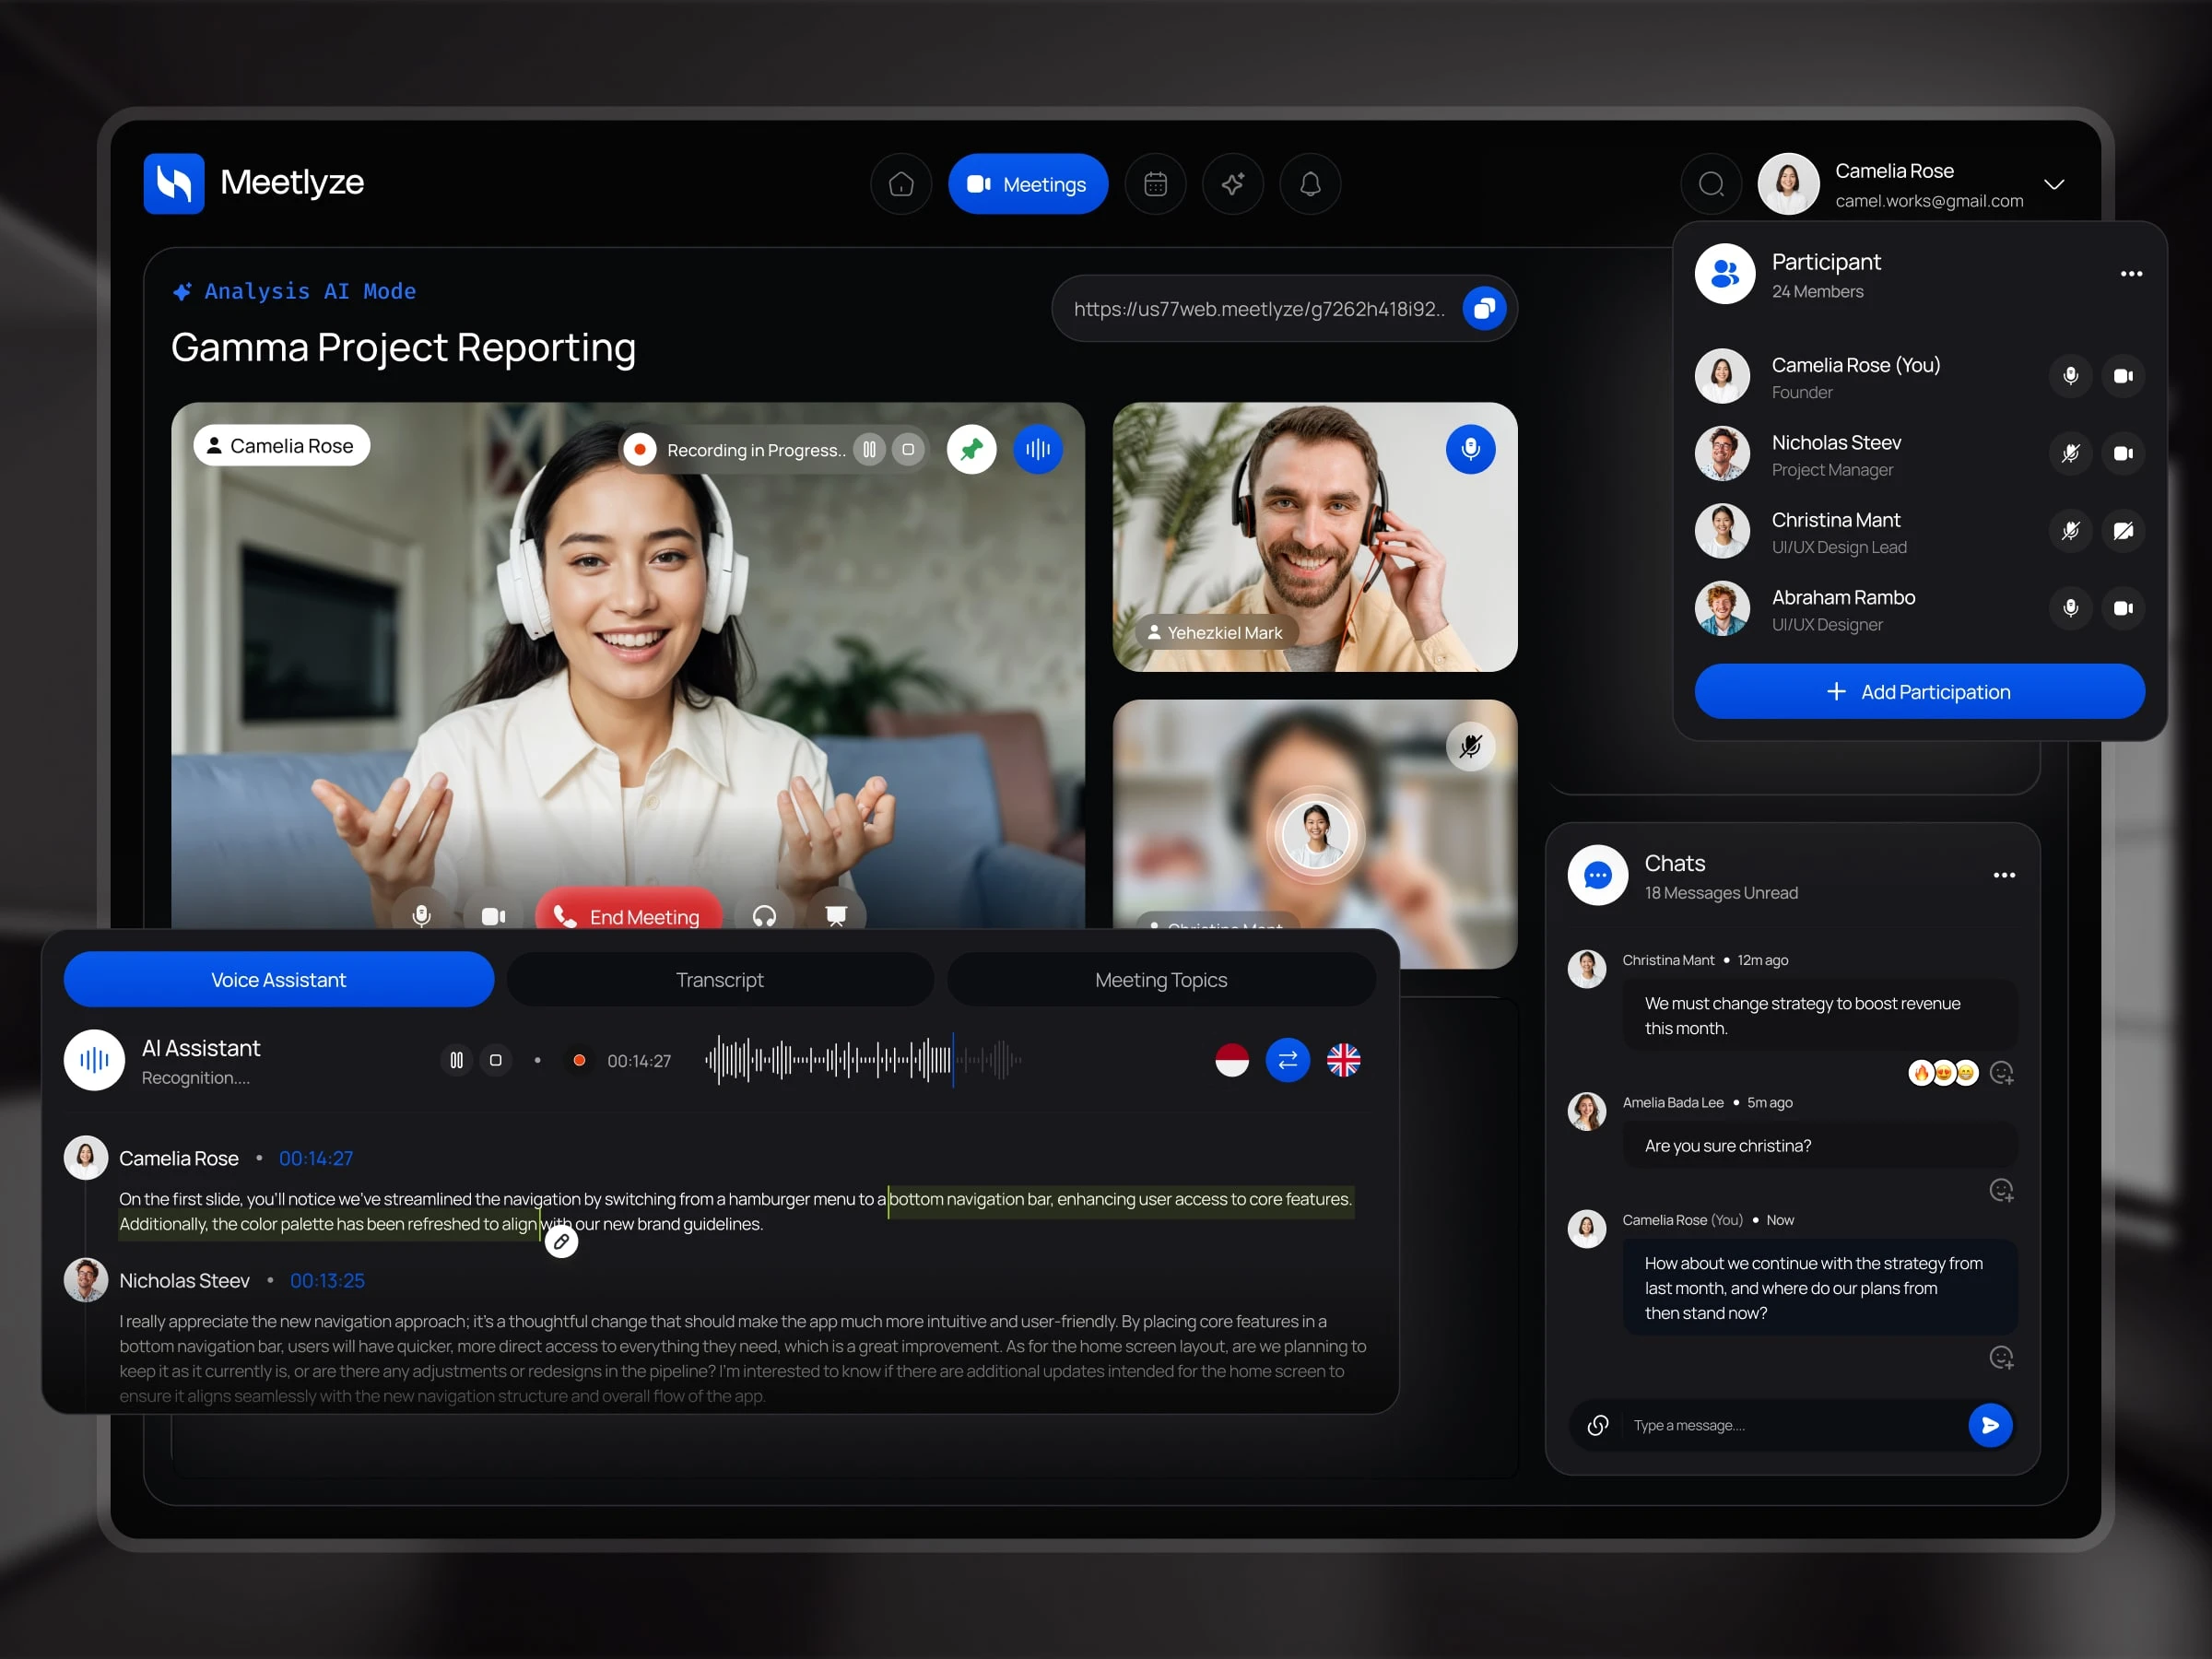Expand the Camelia Rose profile dropdown chevron
Viewport: 2212px width, 1659px height.
coord(2054,185)
